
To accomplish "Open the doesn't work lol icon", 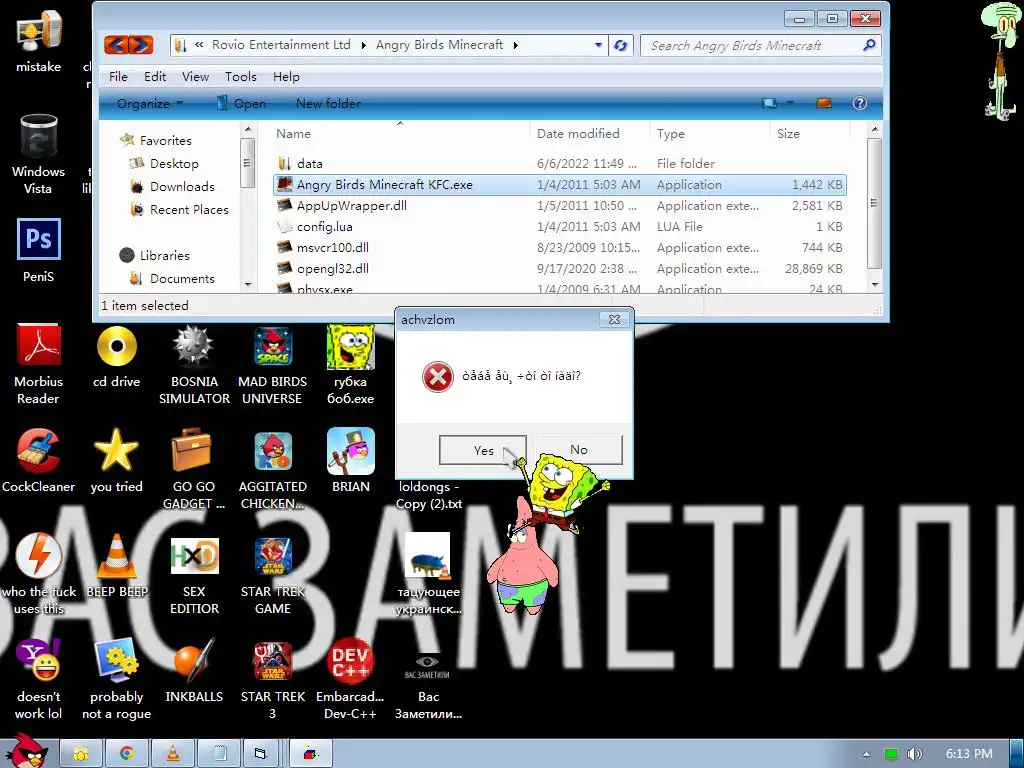I will 39,679.
